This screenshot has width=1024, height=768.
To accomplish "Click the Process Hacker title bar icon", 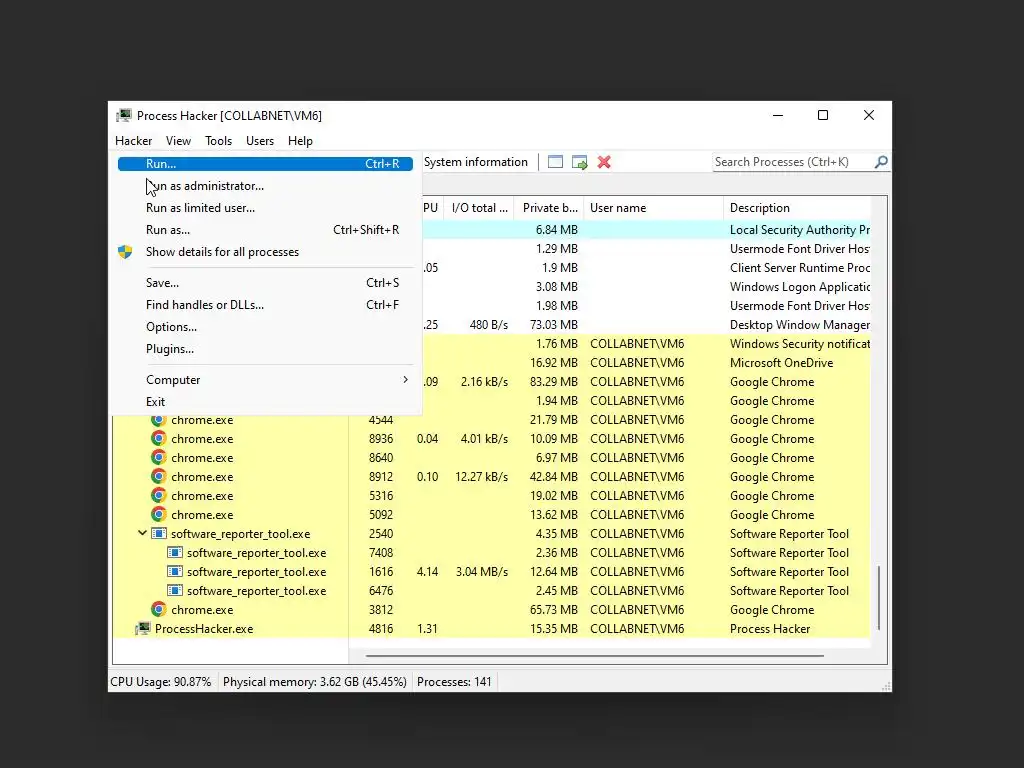I will click(x=124, y=116).
